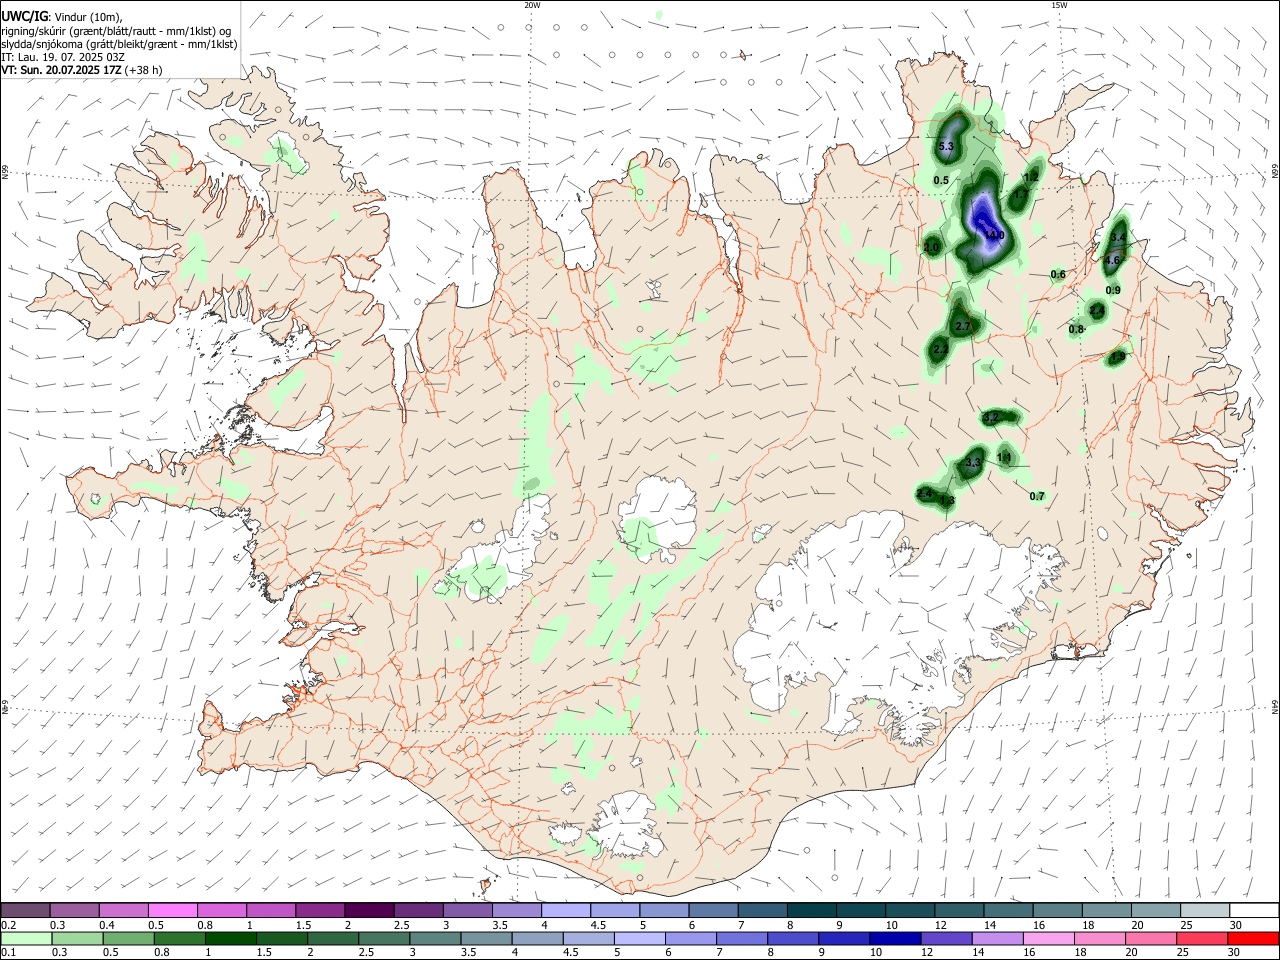Click the 20W longitude label
This screenshot has height=960, width=1280.
pyautogui.click(x=532, y=5)
